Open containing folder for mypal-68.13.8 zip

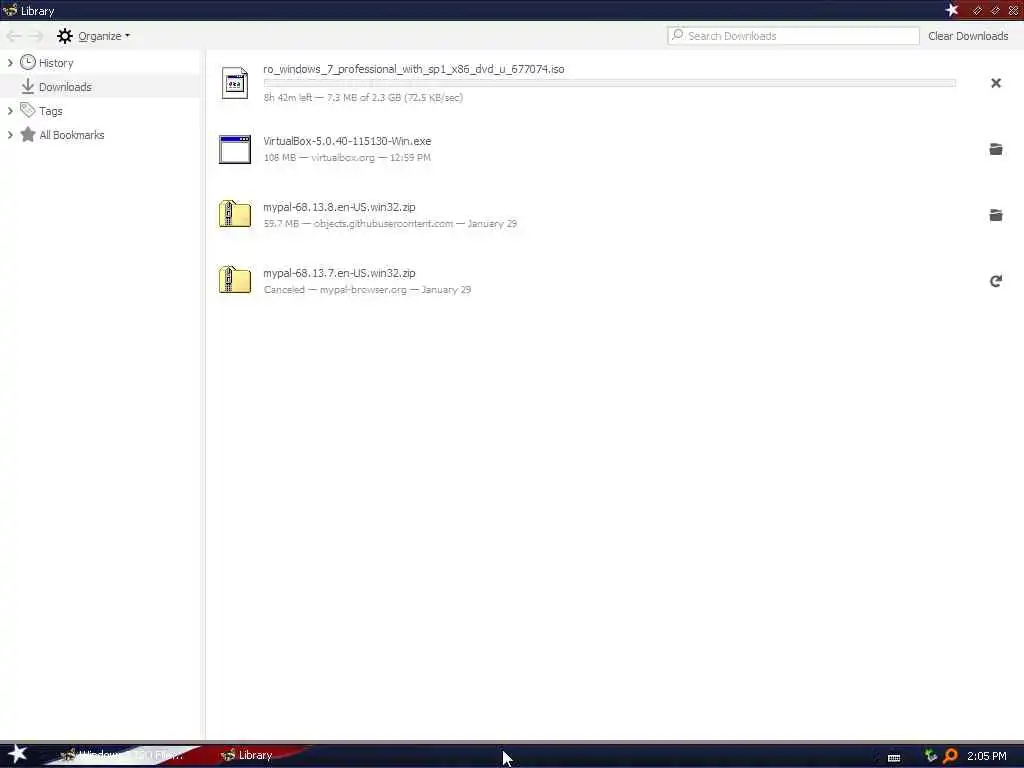pyautogui.click(x=995, y=215)
